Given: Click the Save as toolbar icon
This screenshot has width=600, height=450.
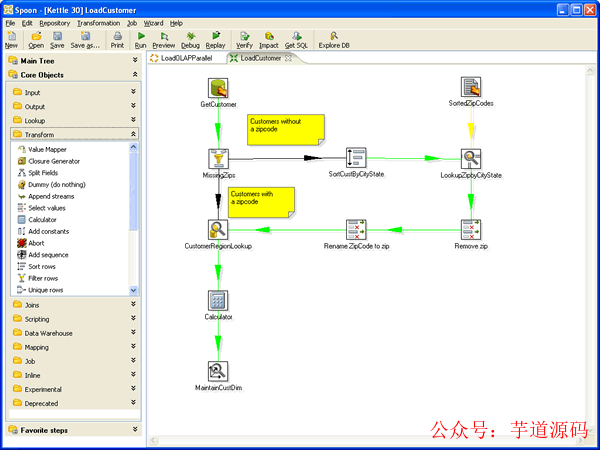Looking at the screenshot, I should pos(85,36).
